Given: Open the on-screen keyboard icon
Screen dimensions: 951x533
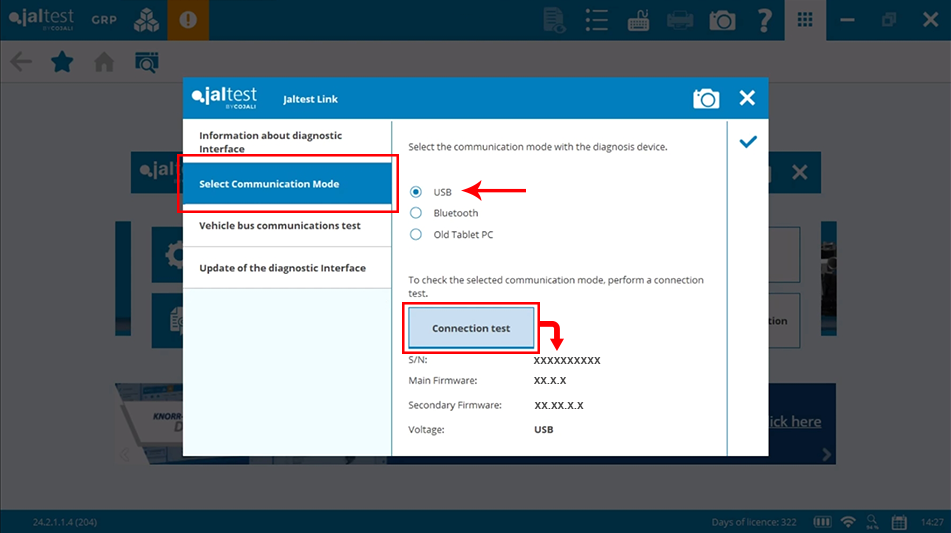Looking at the screenshot, I should coord(638,20).
